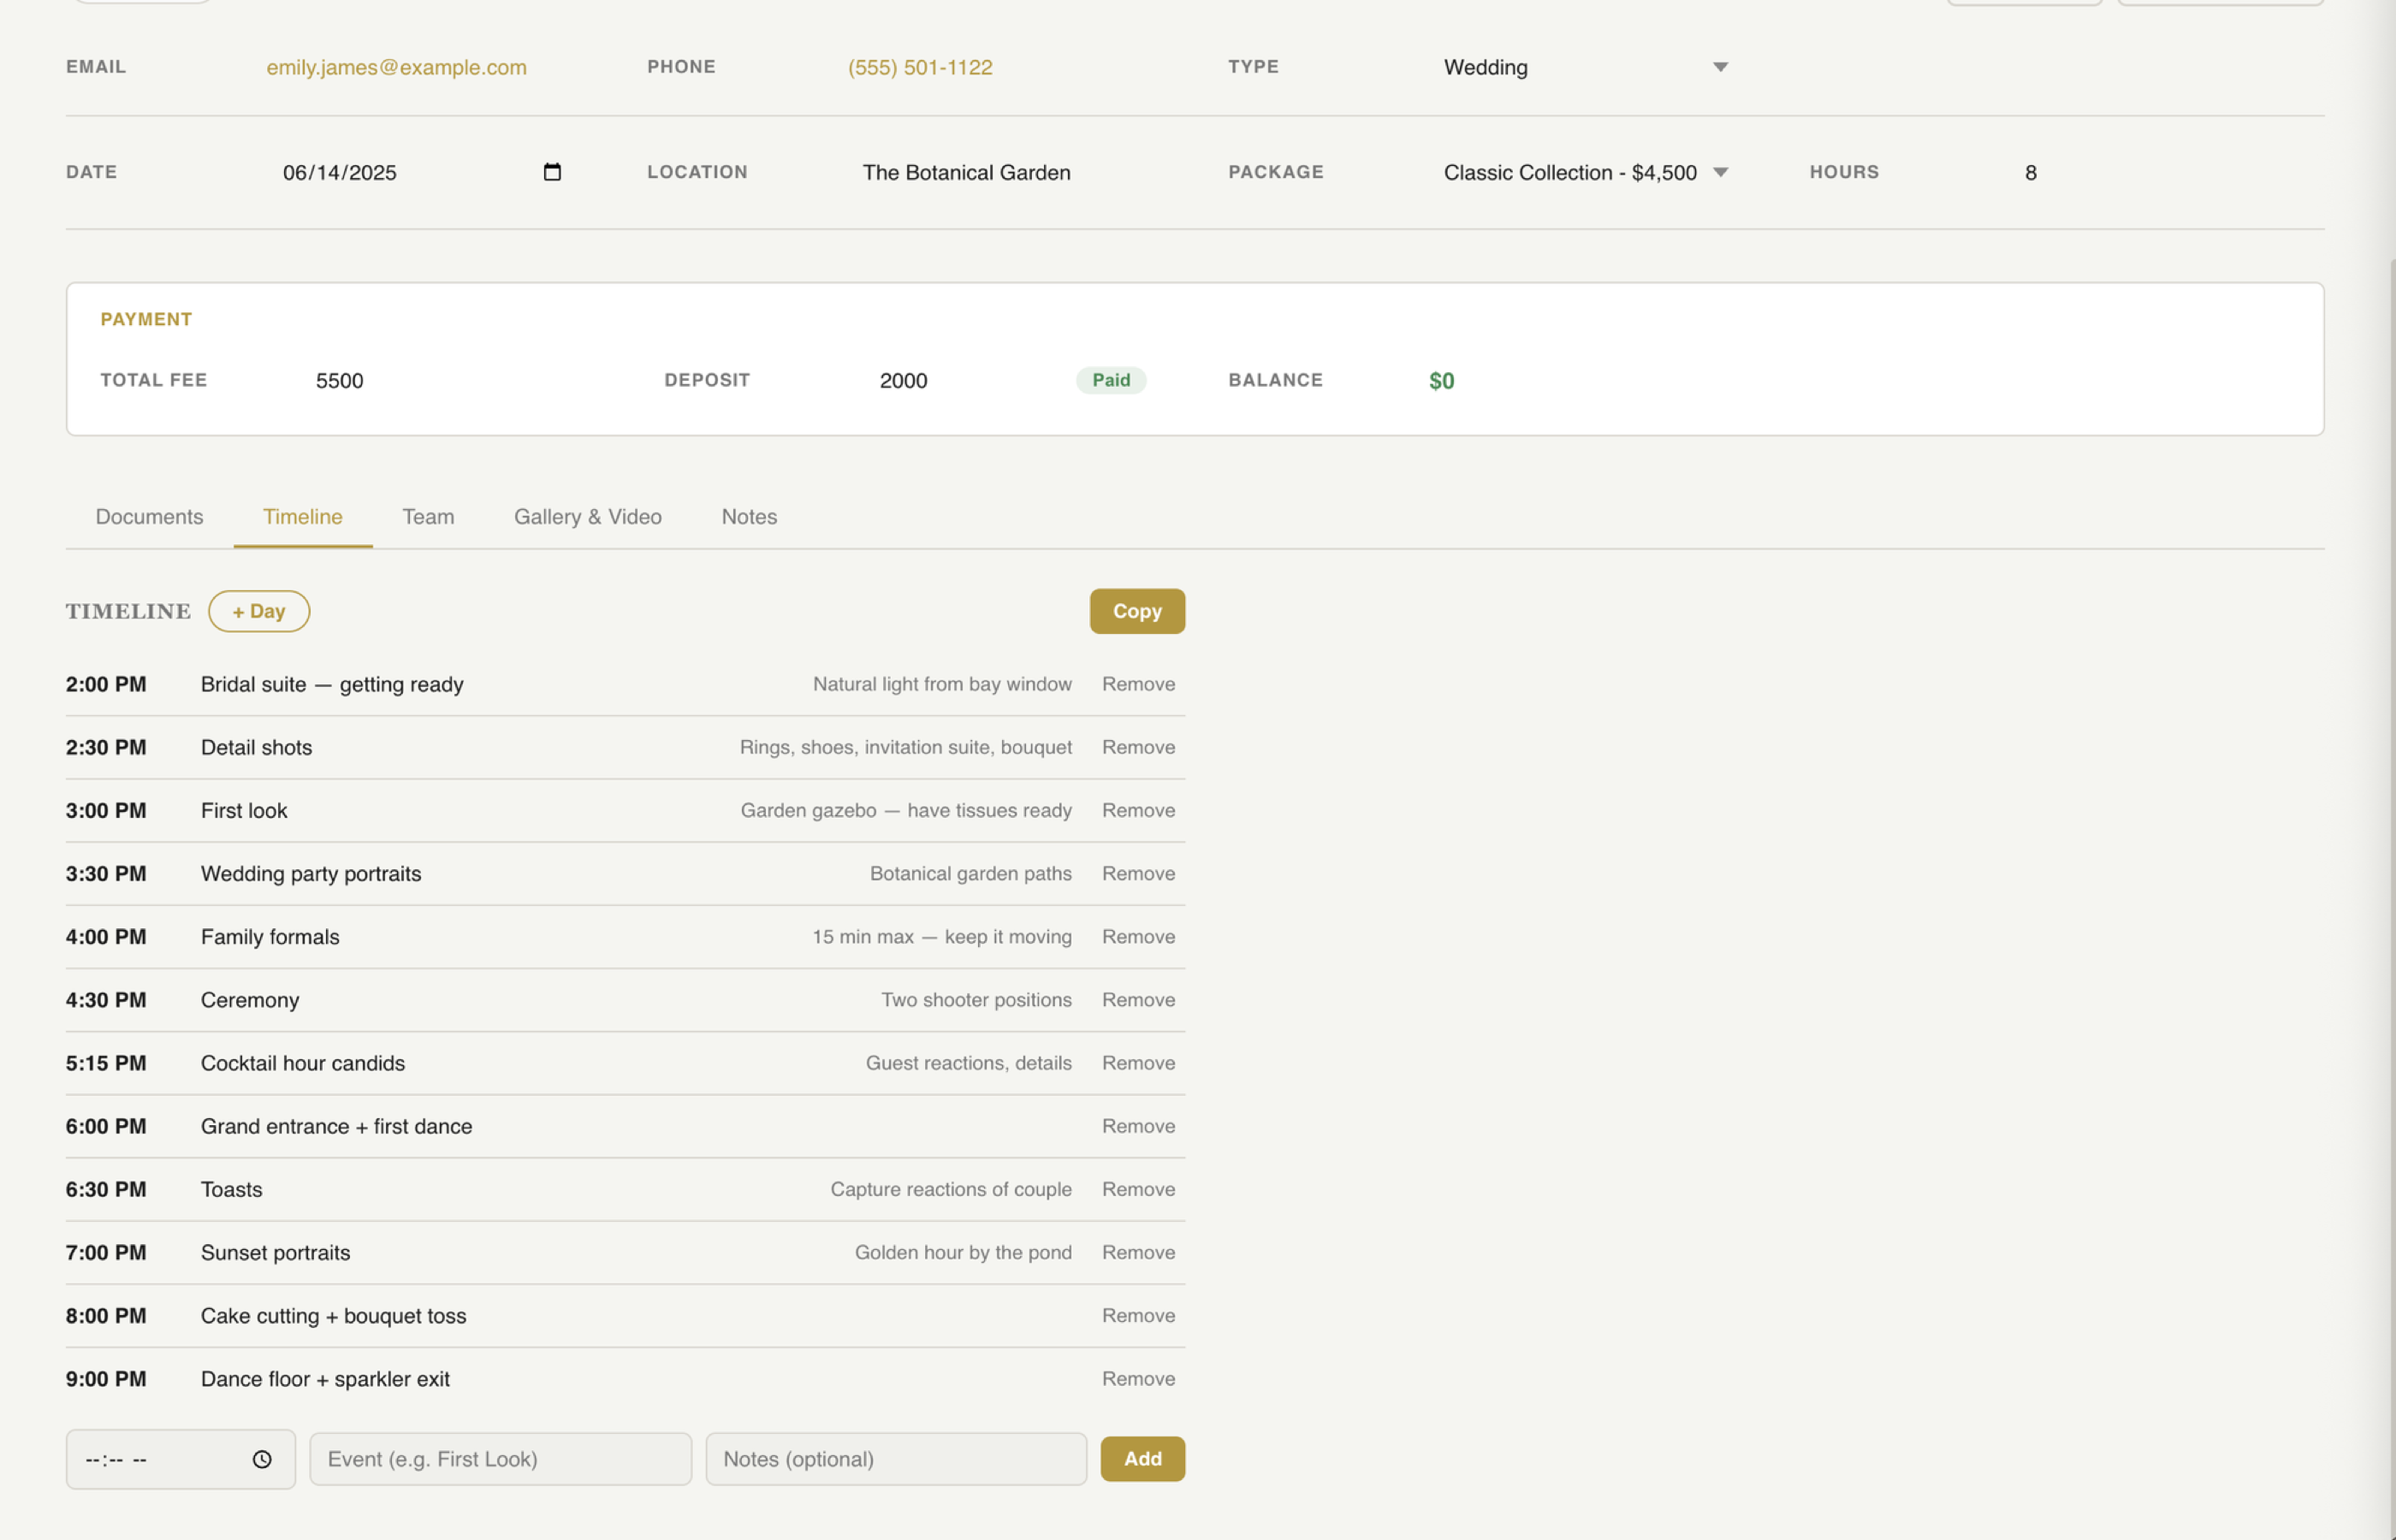Image resolution: width=2396 pixels, height=1540 pixels.
Task: Open the Package dropdown for Classic Collection
Action: [x=1585, y=172]
